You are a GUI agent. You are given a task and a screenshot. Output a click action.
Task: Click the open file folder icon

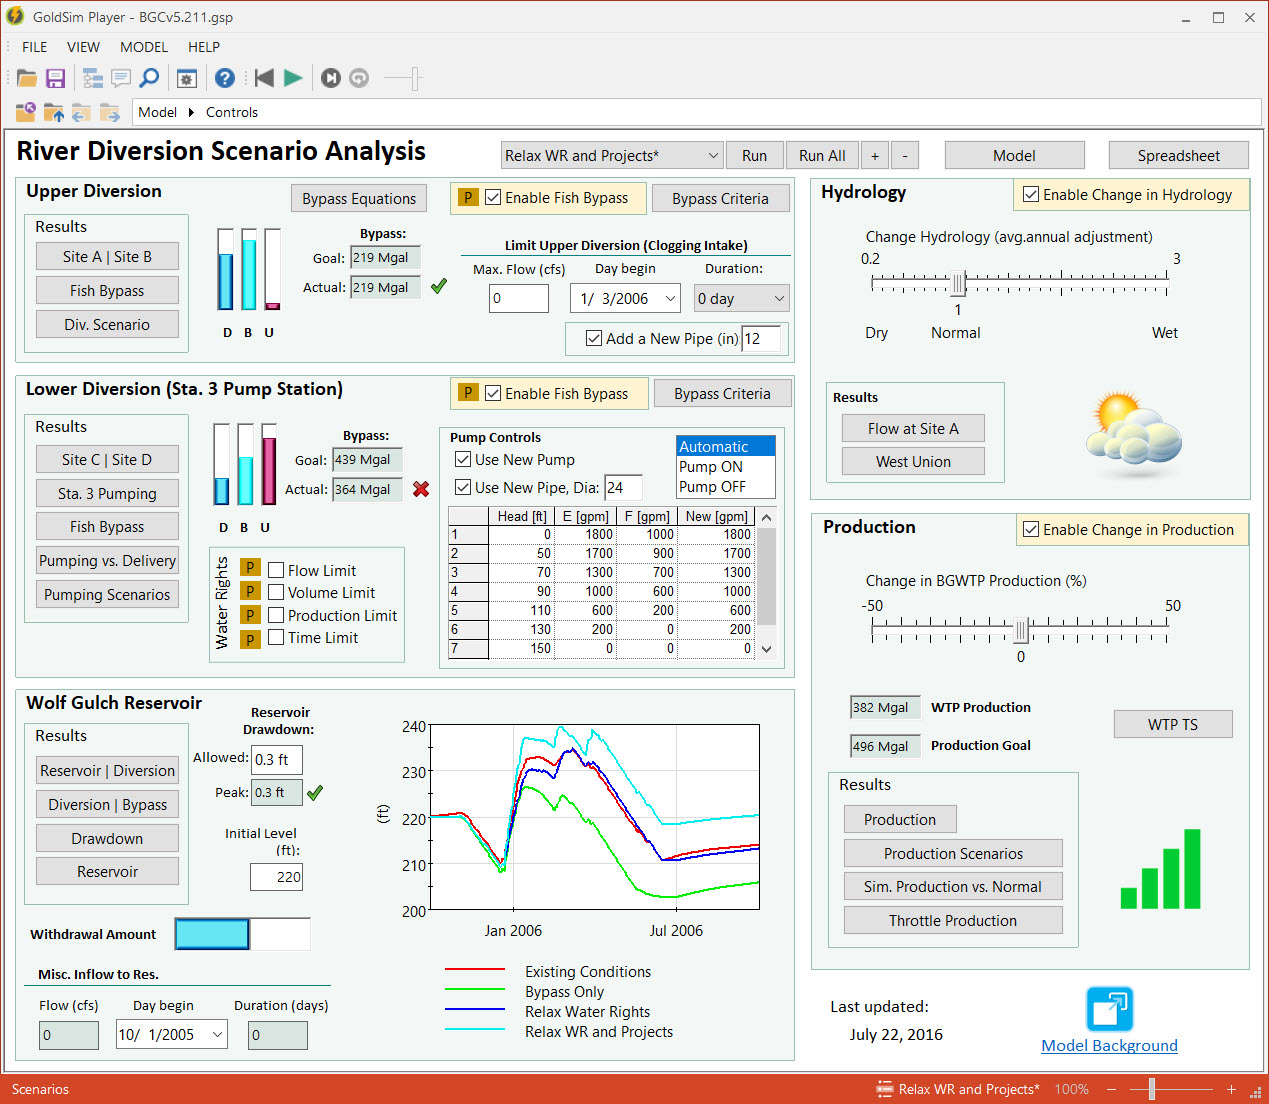[27, 78]
